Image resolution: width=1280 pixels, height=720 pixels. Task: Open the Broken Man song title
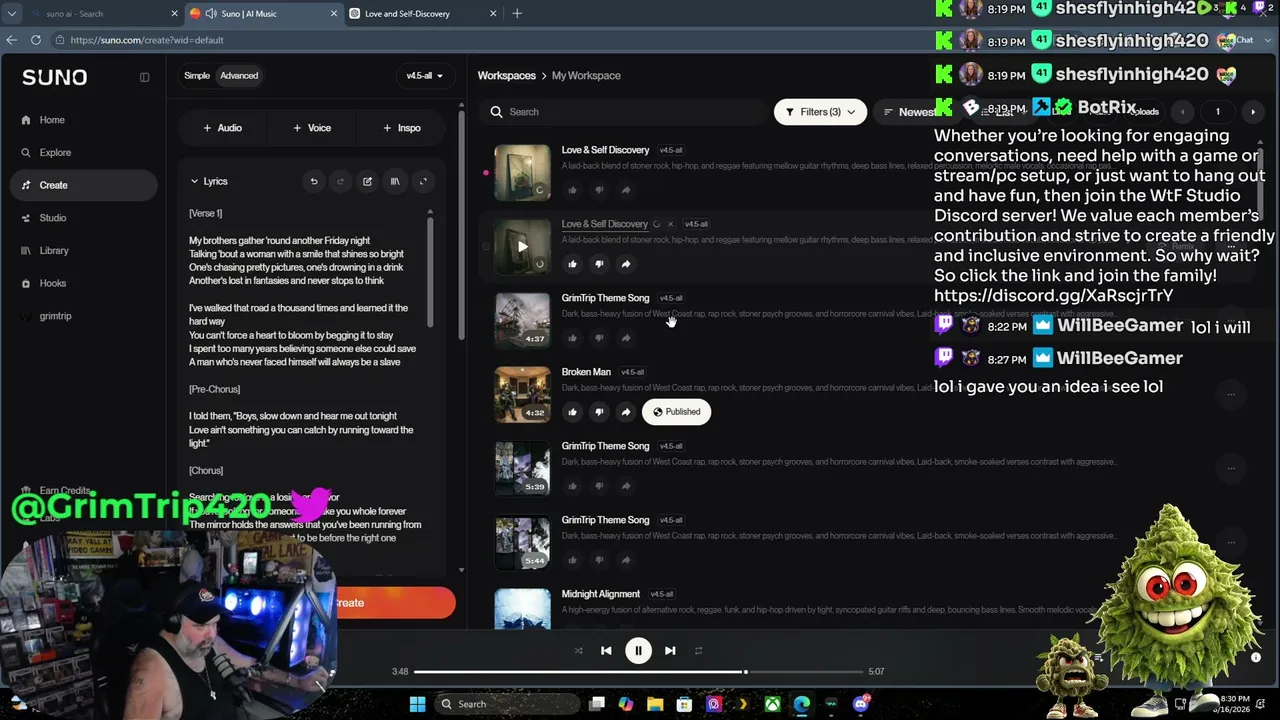(586, 372)
